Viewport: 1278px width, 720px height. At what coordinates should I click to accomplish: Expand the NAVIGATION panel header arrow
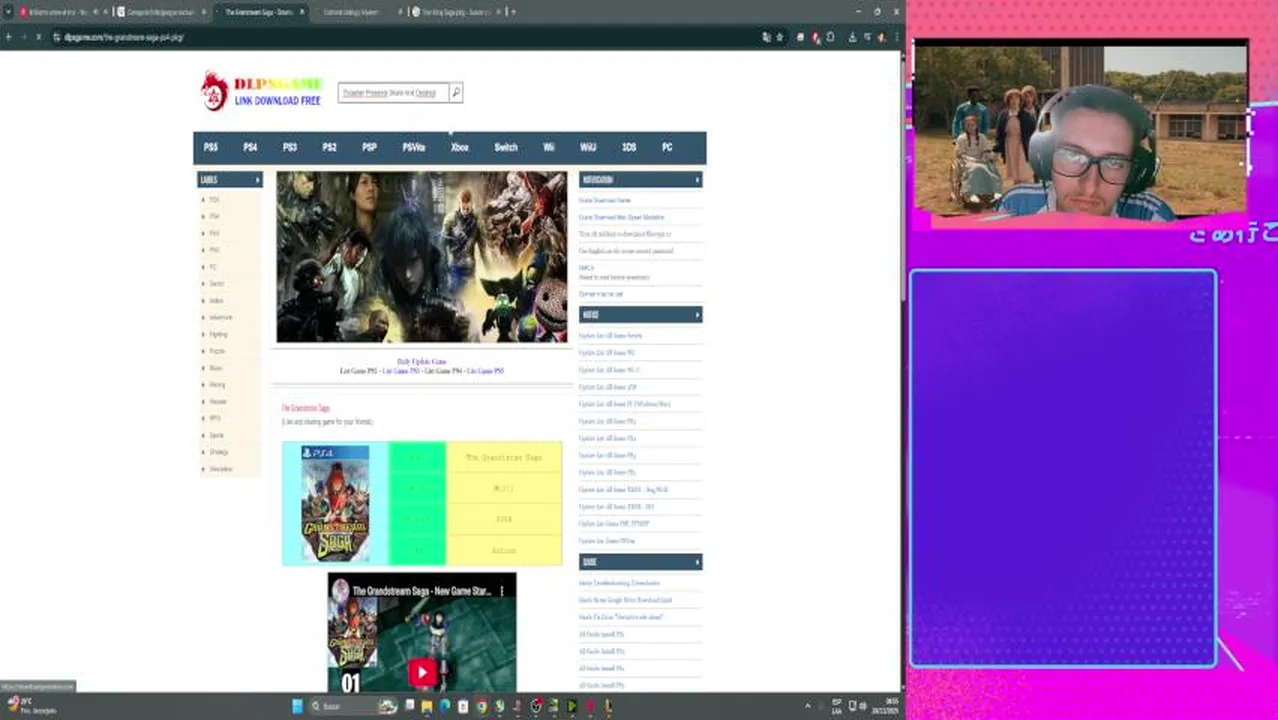point(697,180)
